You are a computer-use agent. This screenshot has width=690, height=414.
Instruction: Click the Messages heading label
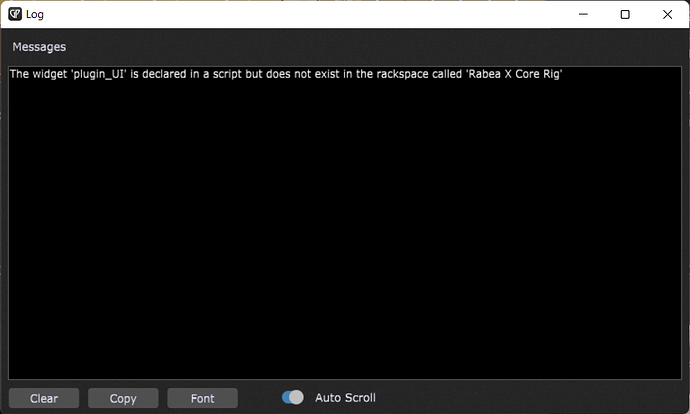click(x=39, y=47)
